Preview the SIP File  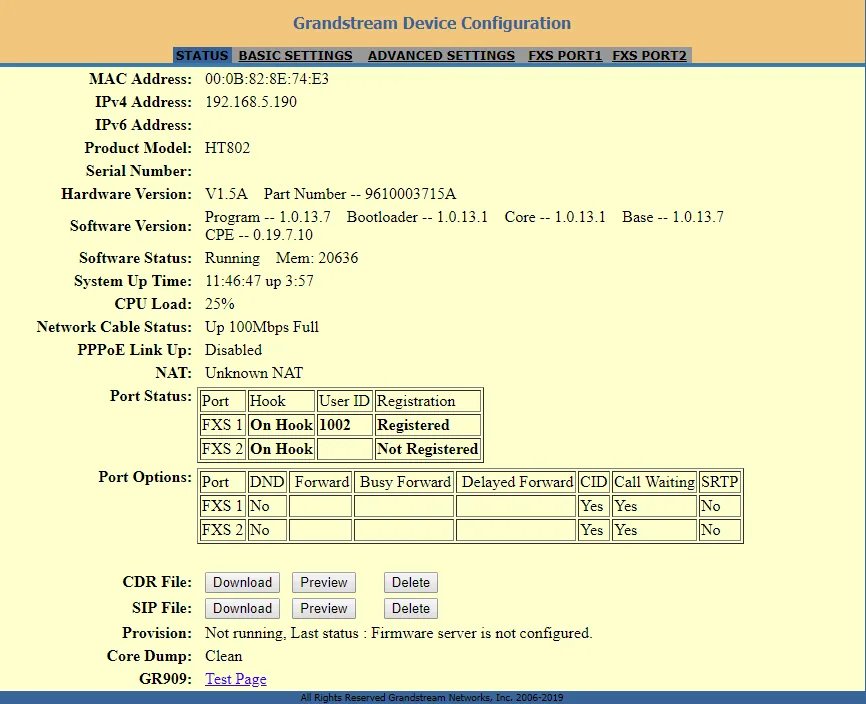(x=324, y=608)
